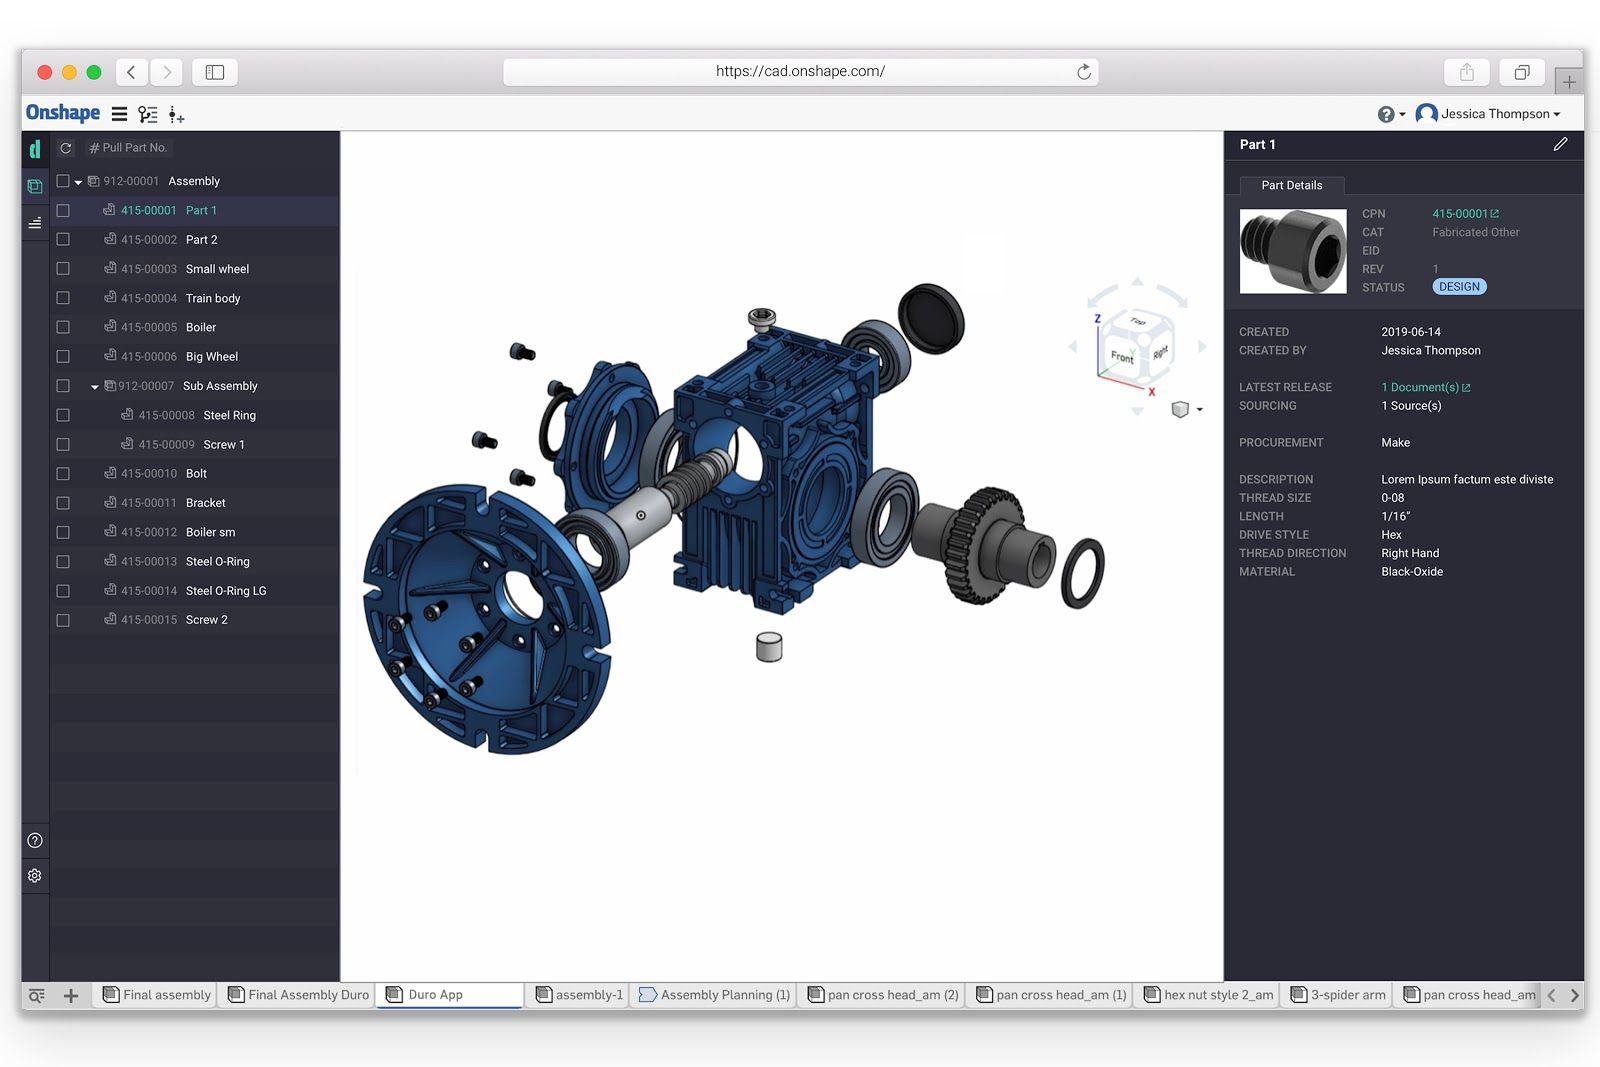Click the Part 1 thumbnail image
This screenshot has height=1067, width=1600.
click(1293, 251)
